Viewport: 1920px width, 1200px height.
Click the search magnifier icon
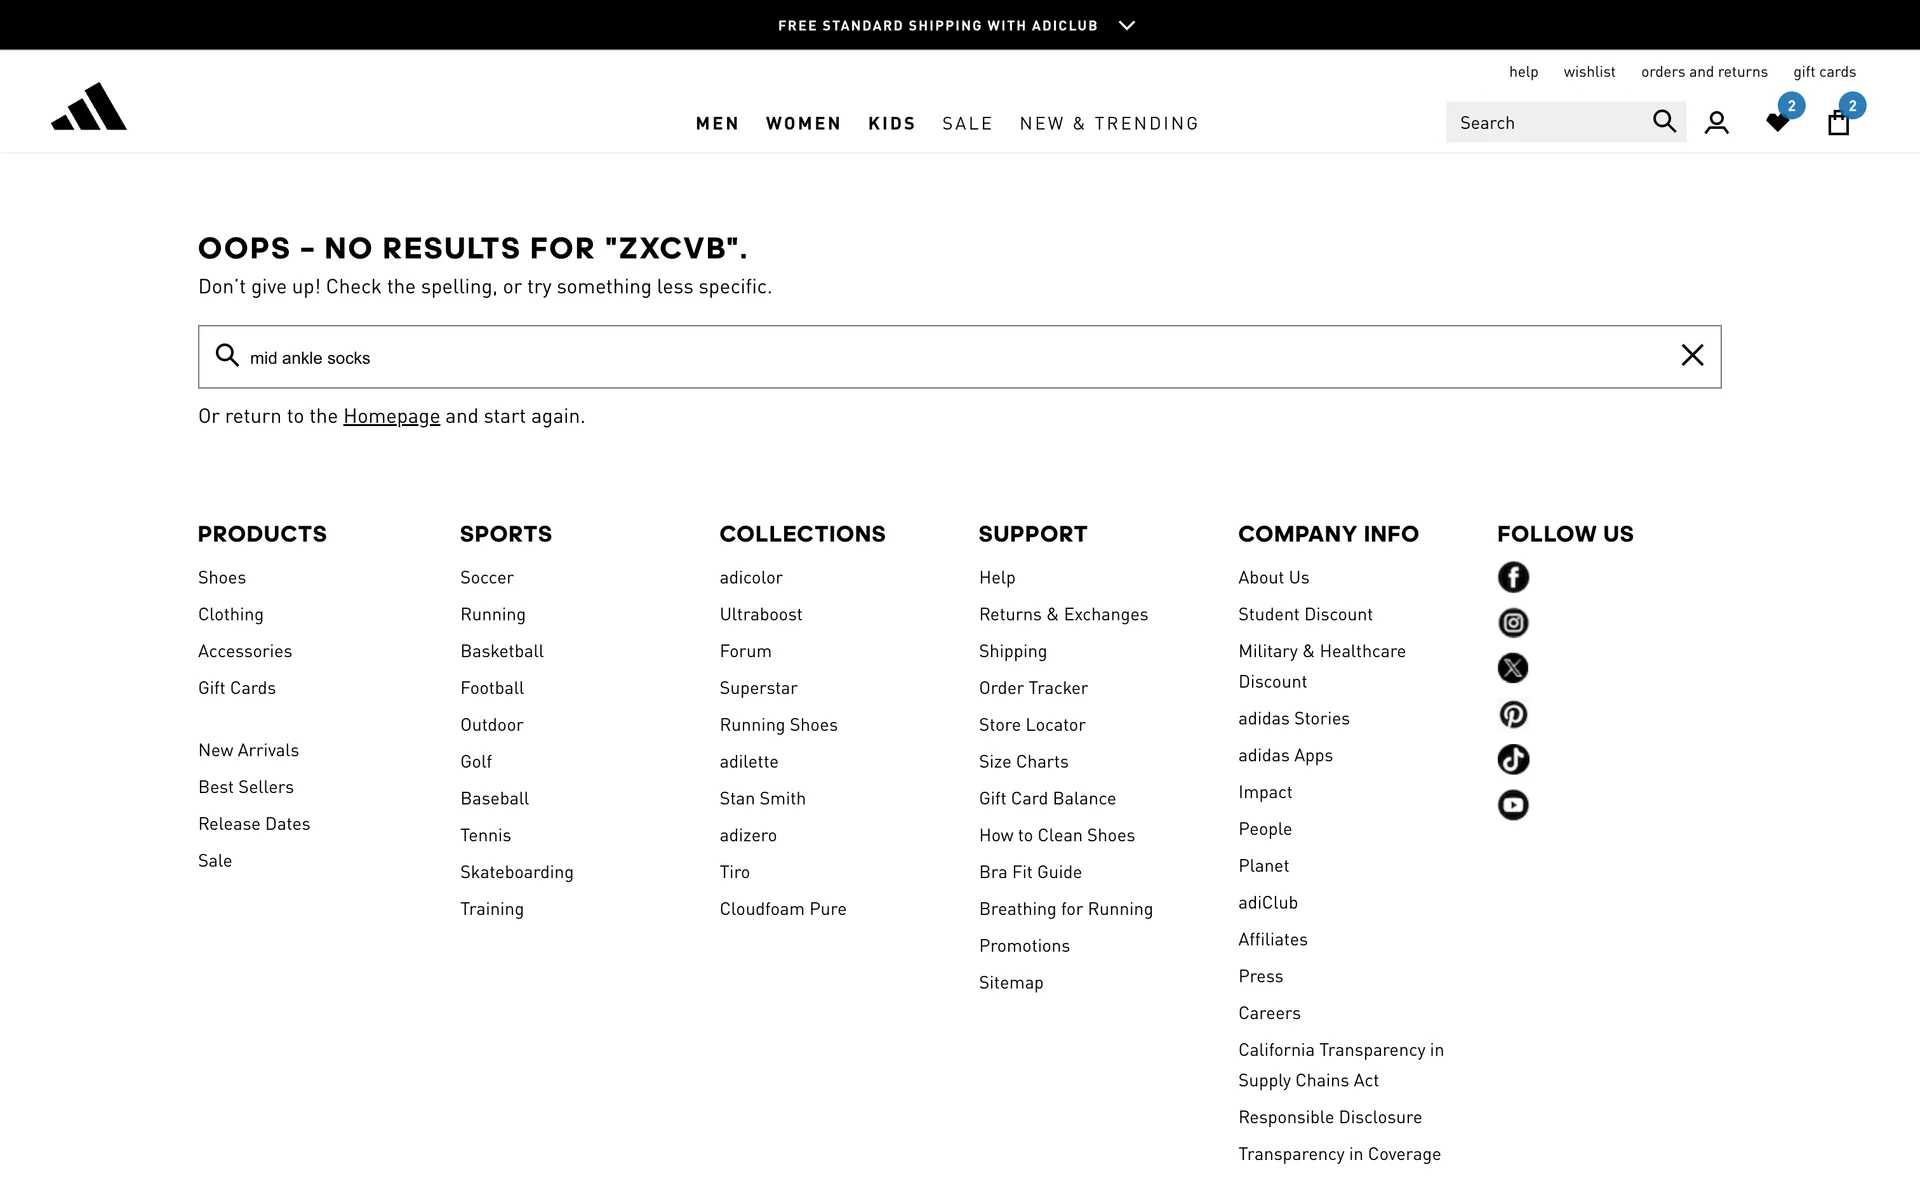(x=1664, y=121)
